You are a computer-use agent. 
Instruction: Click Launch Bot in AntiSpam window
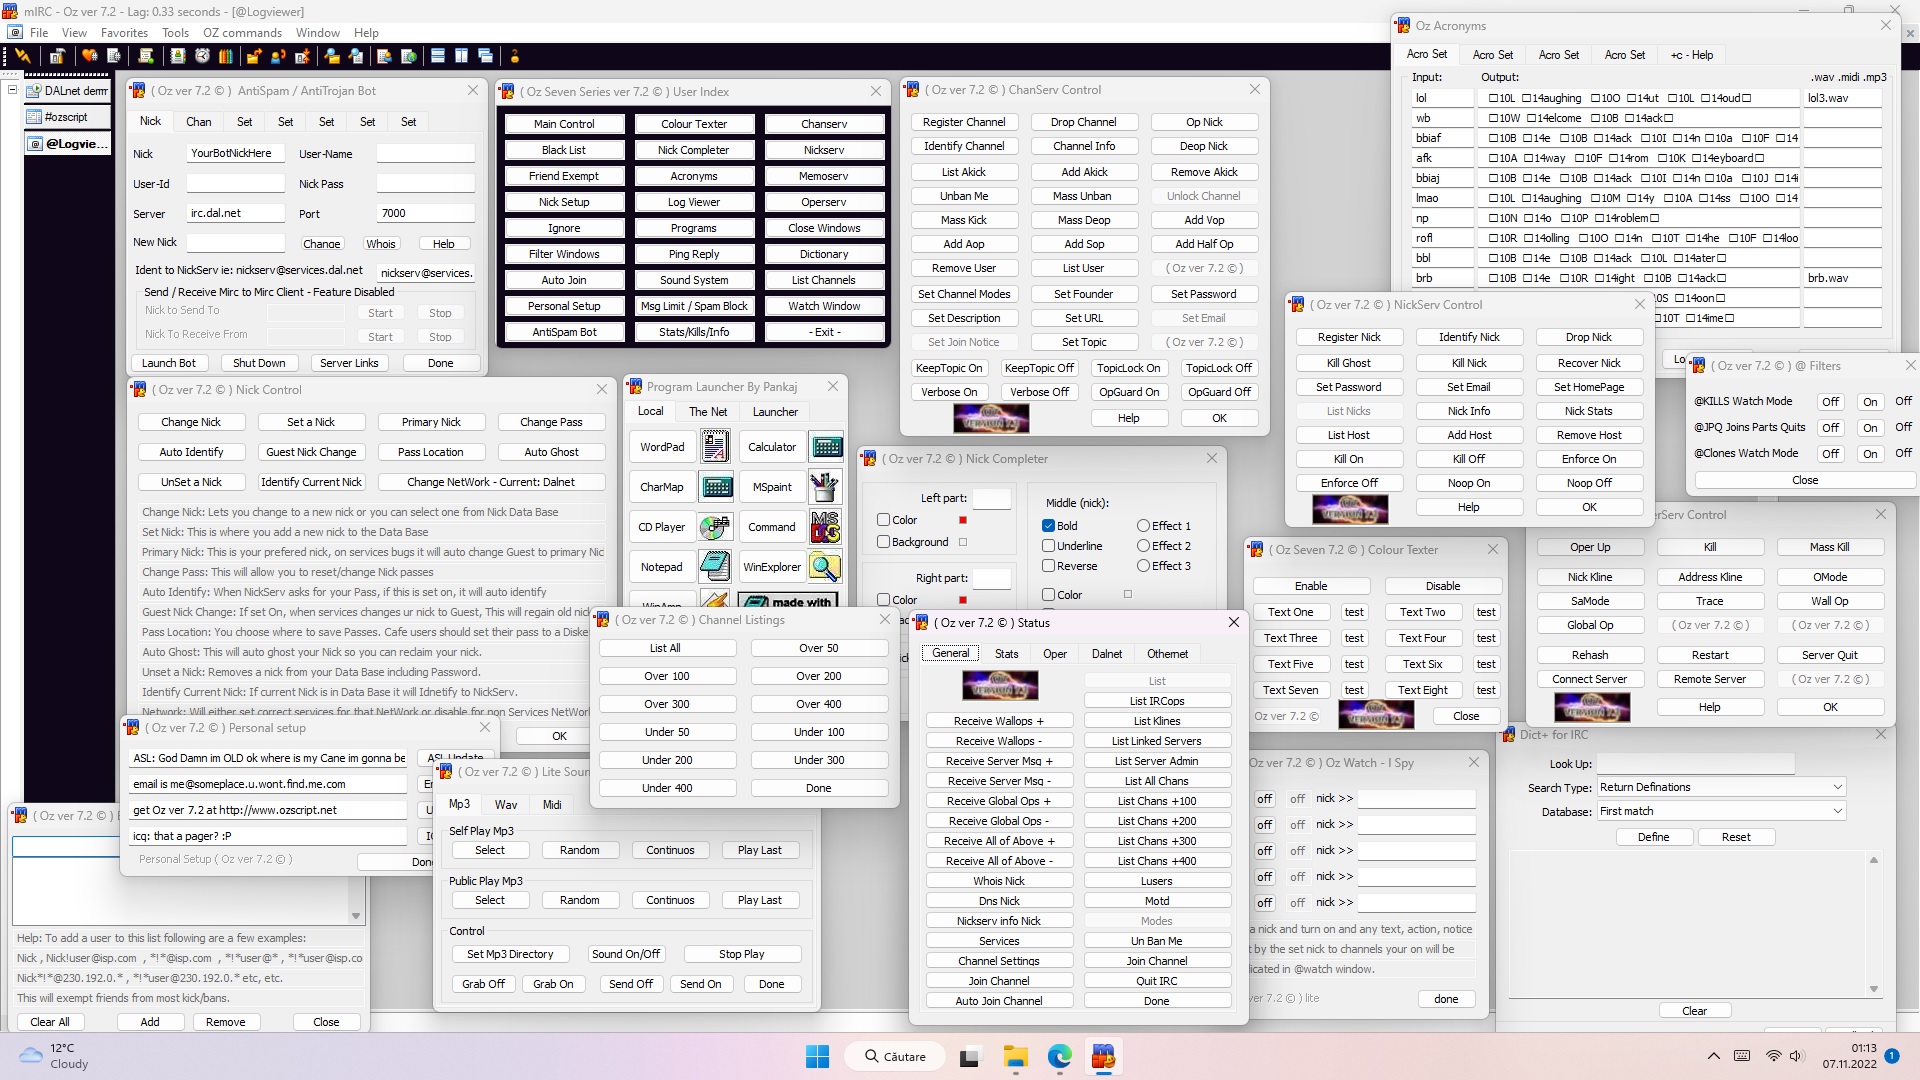pyautogui.click(x=169, y=363)
